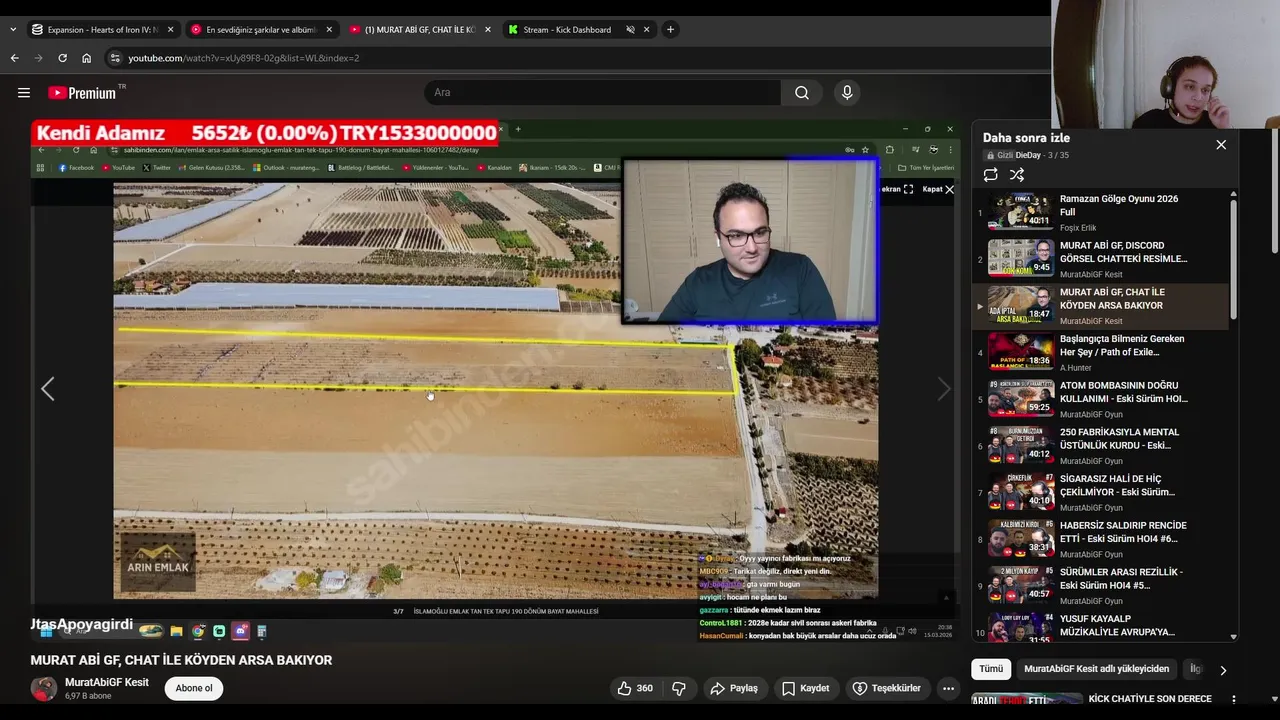The height and width of the screenshot is (720, 1280).
Task: Play YUSUF KAYAALP MÜZİKALİYLE AVRUPA'YA video
Action: coord(1100,625)
